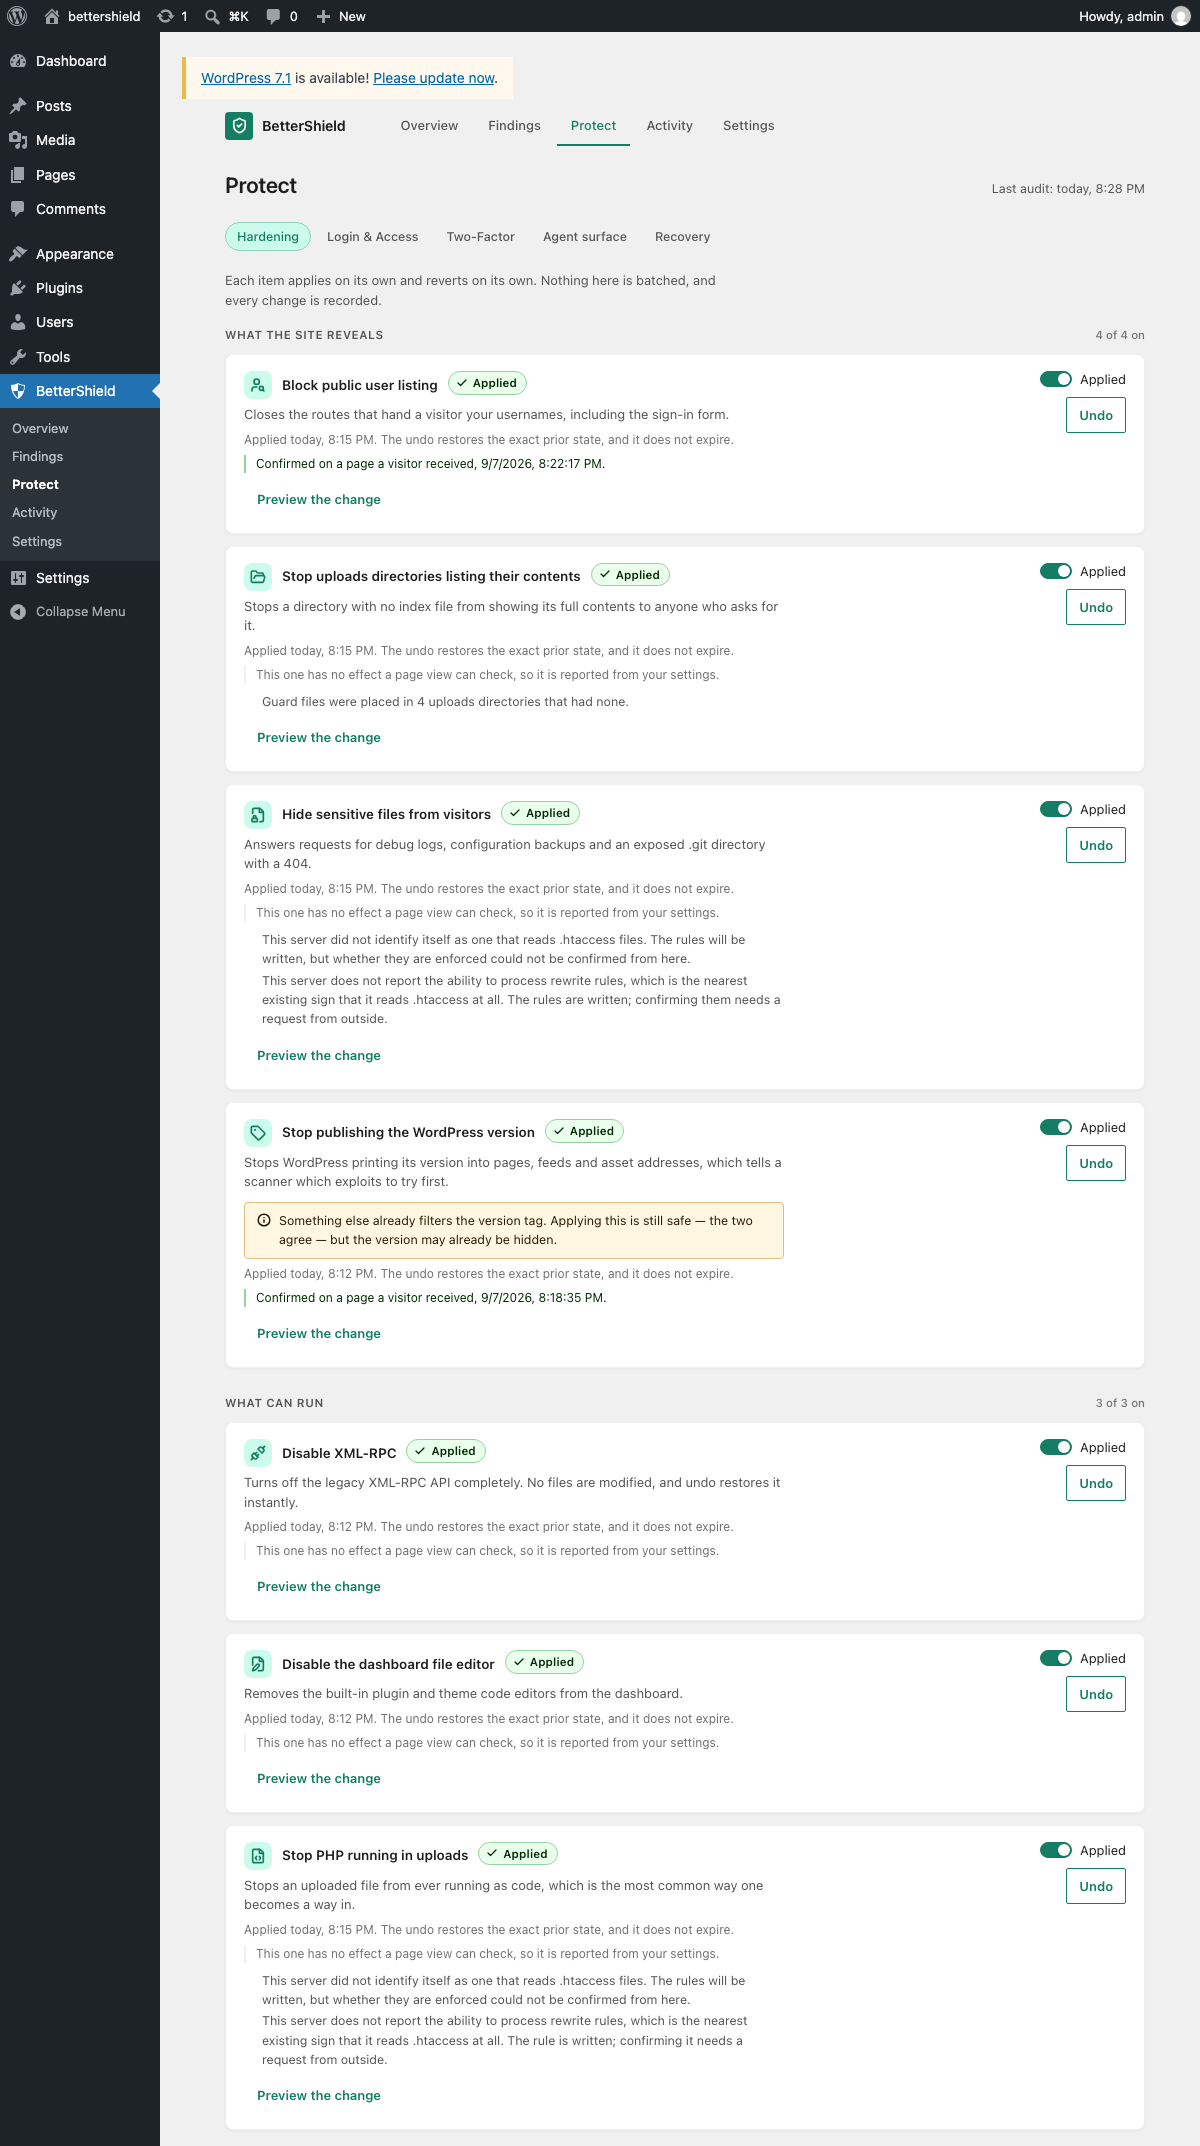Open the Overview tab in BetterShield header

click(429, 126)
